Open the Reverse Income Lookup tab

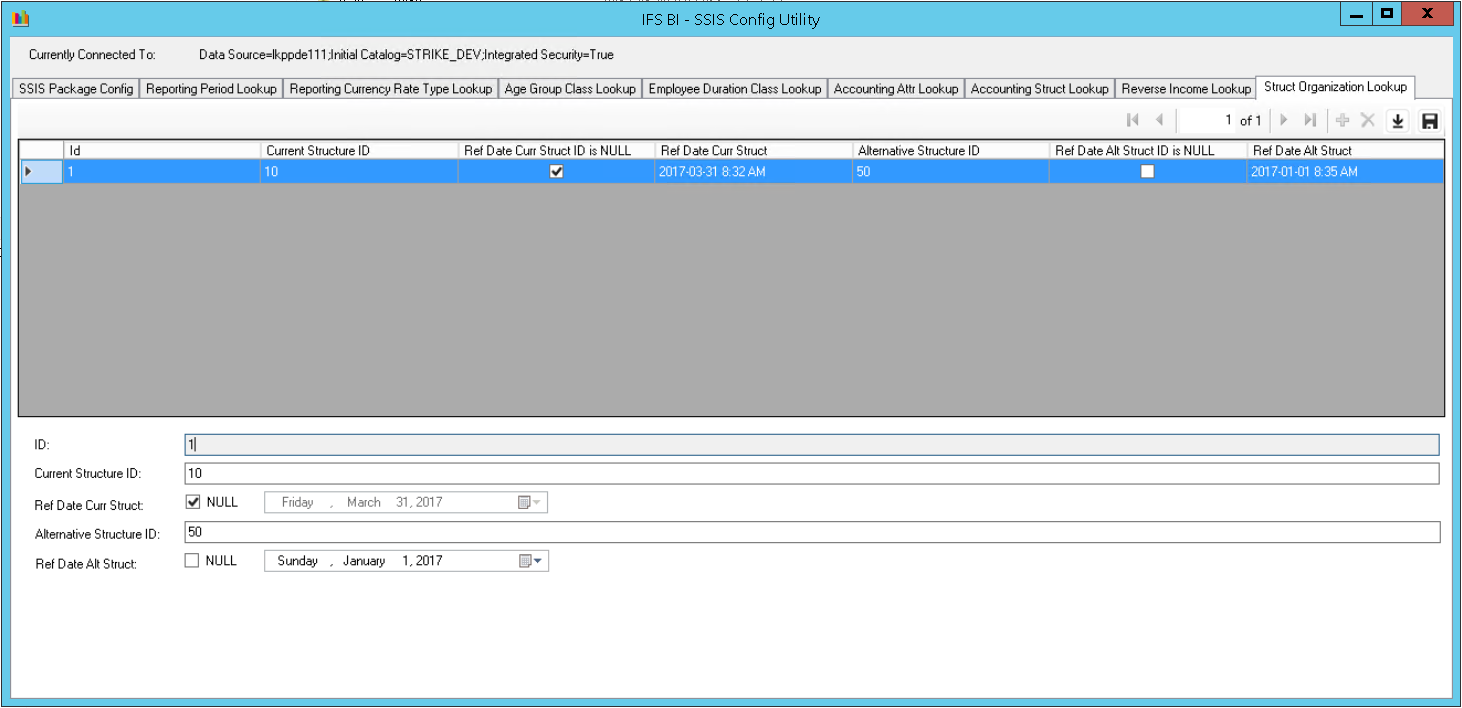point(1185,89)
